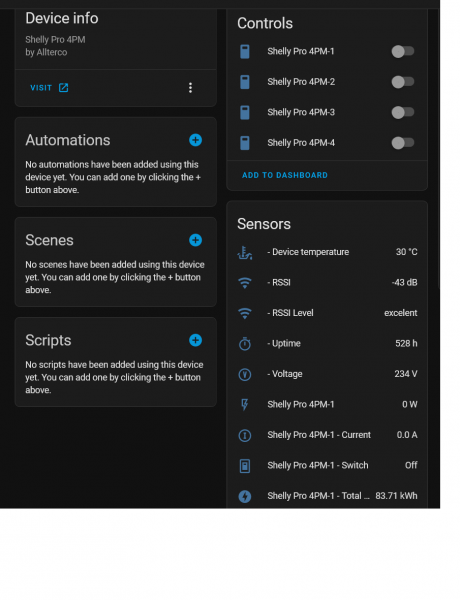
Task: Click the external link icon beside VISIT
Action: click(x=64, y=88)
